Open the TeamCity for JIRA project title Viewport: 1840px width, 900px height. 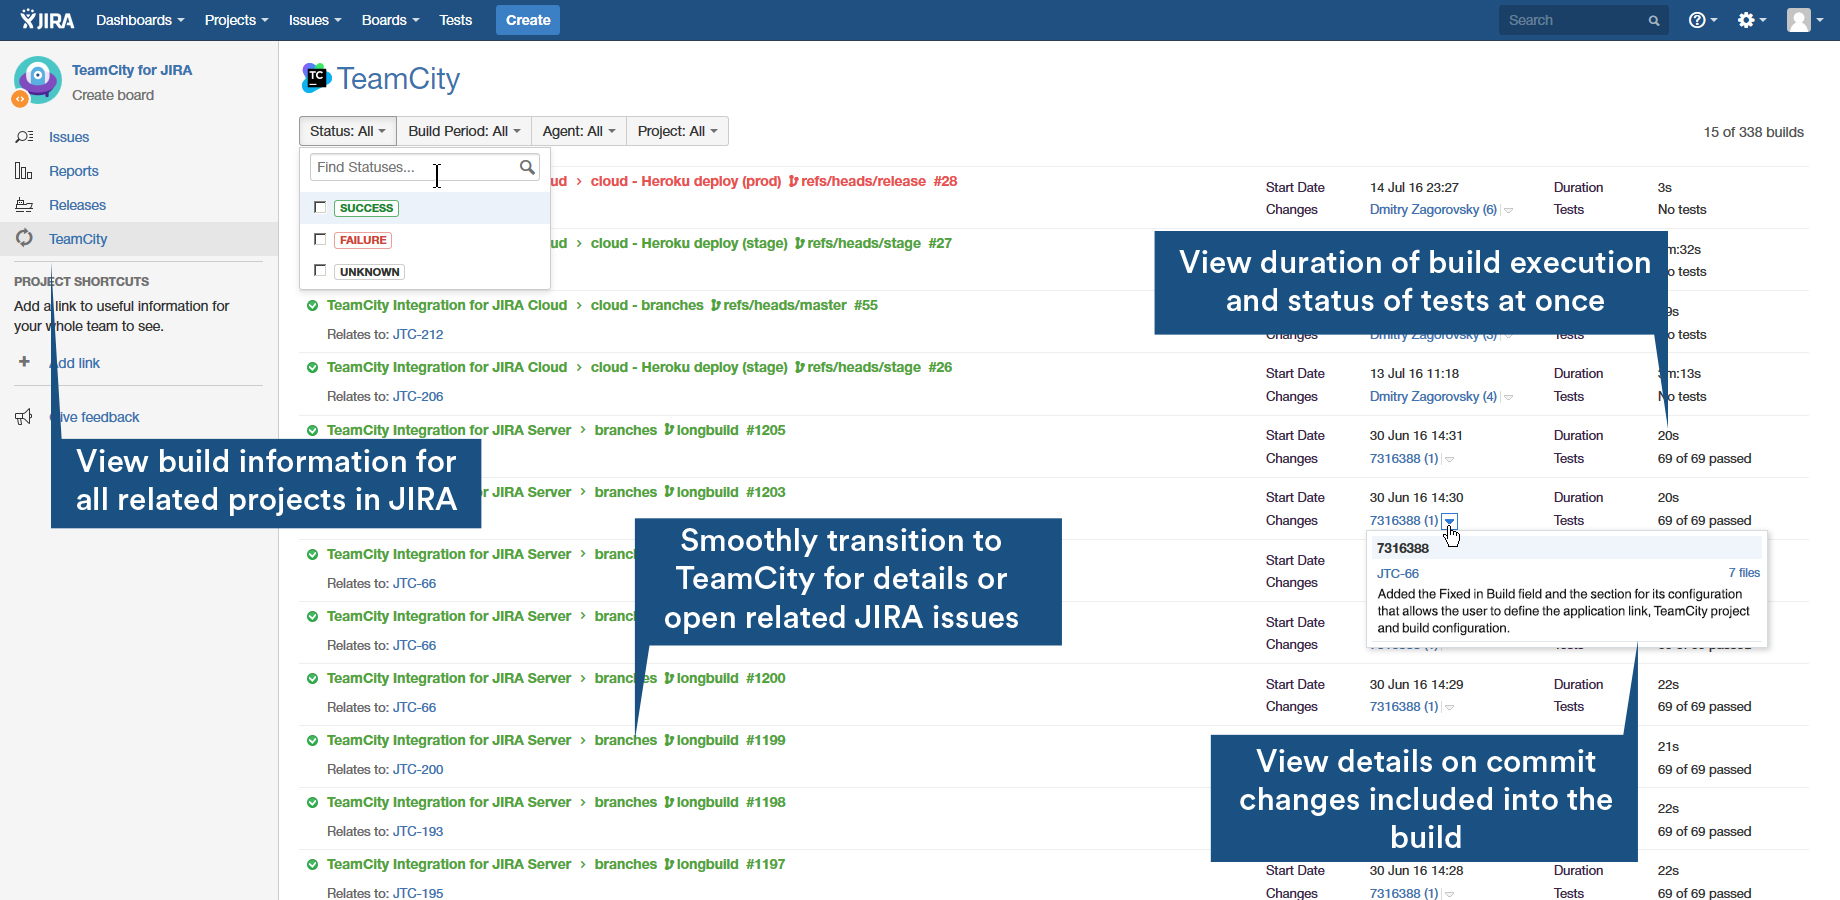[132, 70]
